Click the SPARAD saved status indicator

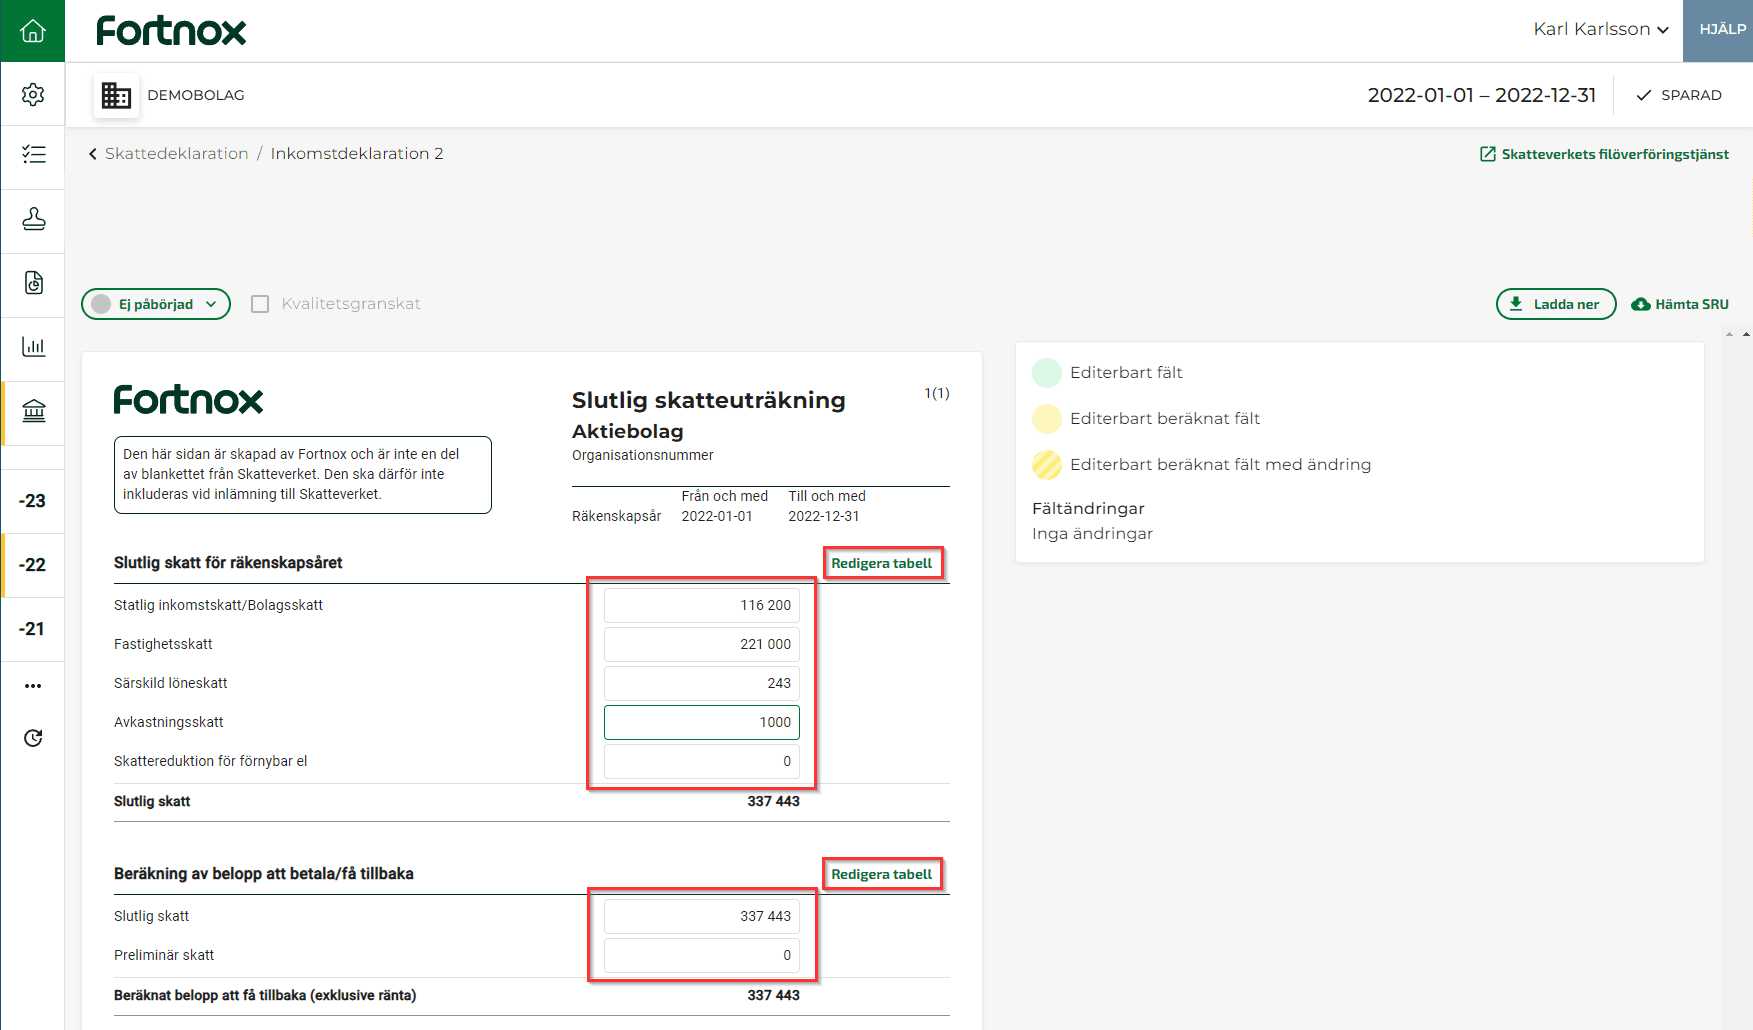pos(1679,95)
